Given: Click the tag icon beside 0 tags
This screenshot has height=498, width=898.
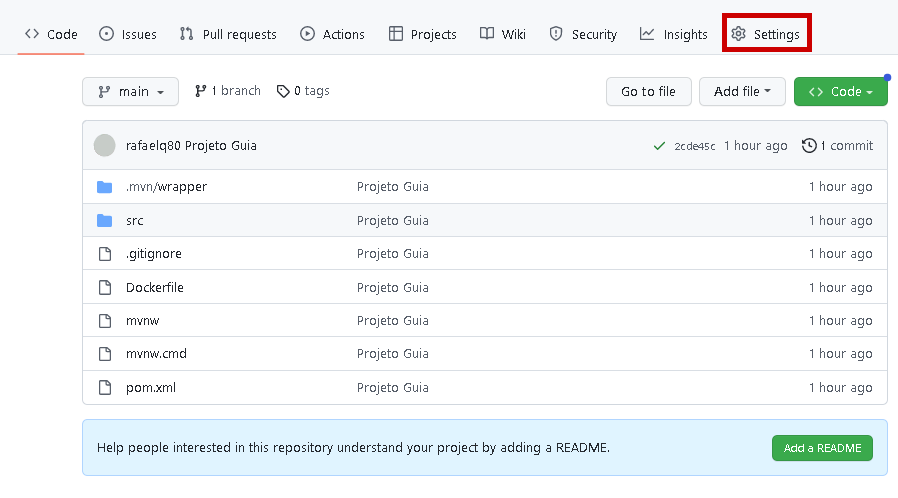Looking at the screenshot, I should point(283,91).
